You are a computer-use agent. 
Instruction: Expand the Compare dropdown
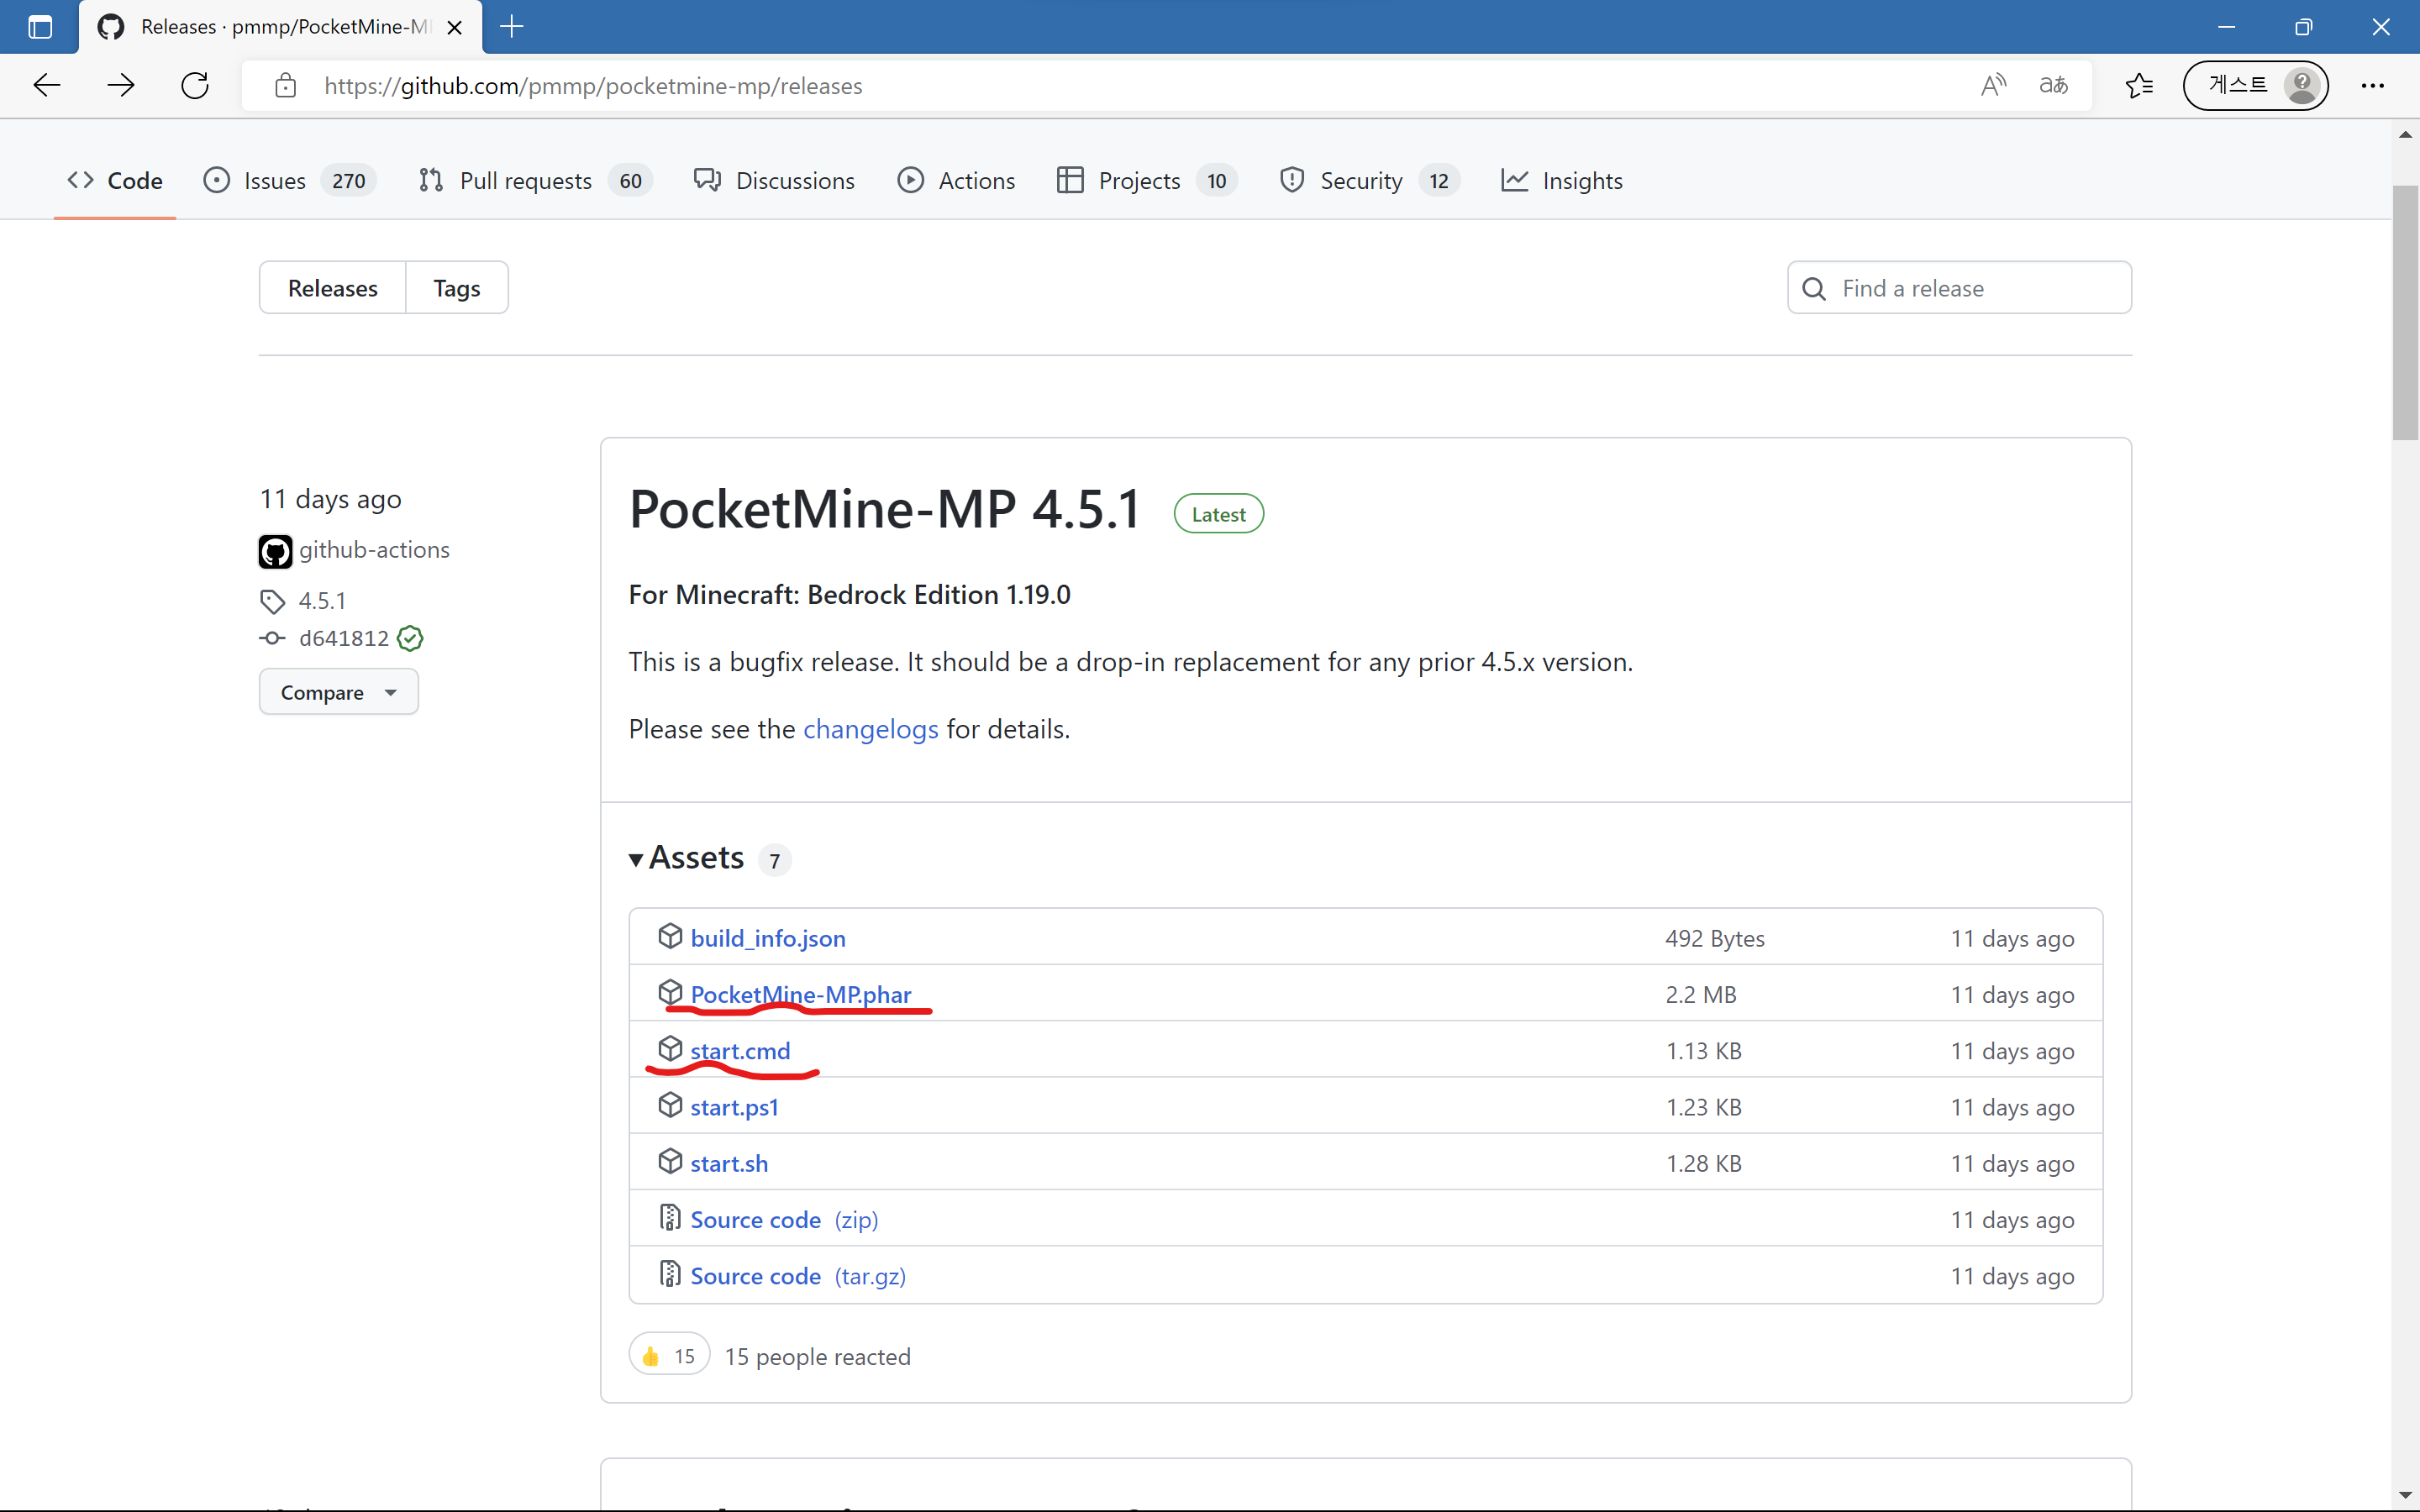[337, 691]
